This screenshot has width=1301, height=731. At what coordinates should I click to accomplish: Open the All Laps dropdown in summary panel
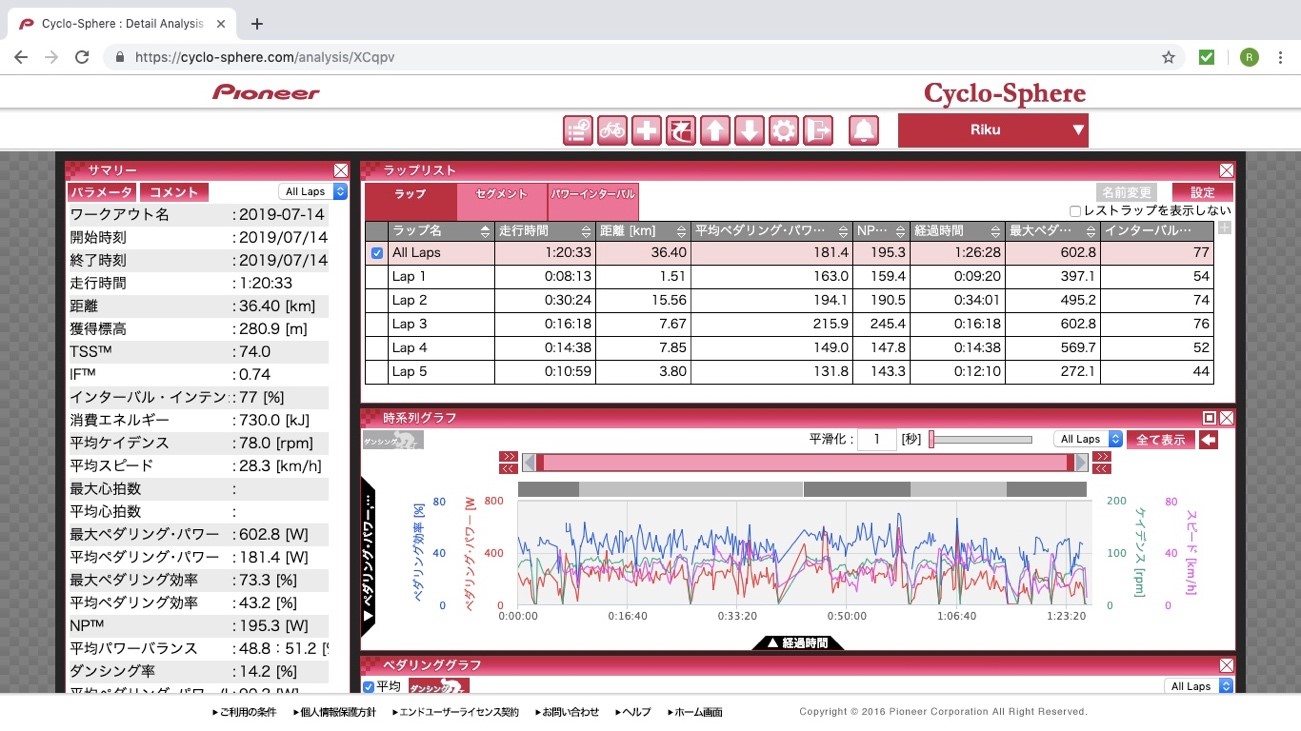(312, 192)
